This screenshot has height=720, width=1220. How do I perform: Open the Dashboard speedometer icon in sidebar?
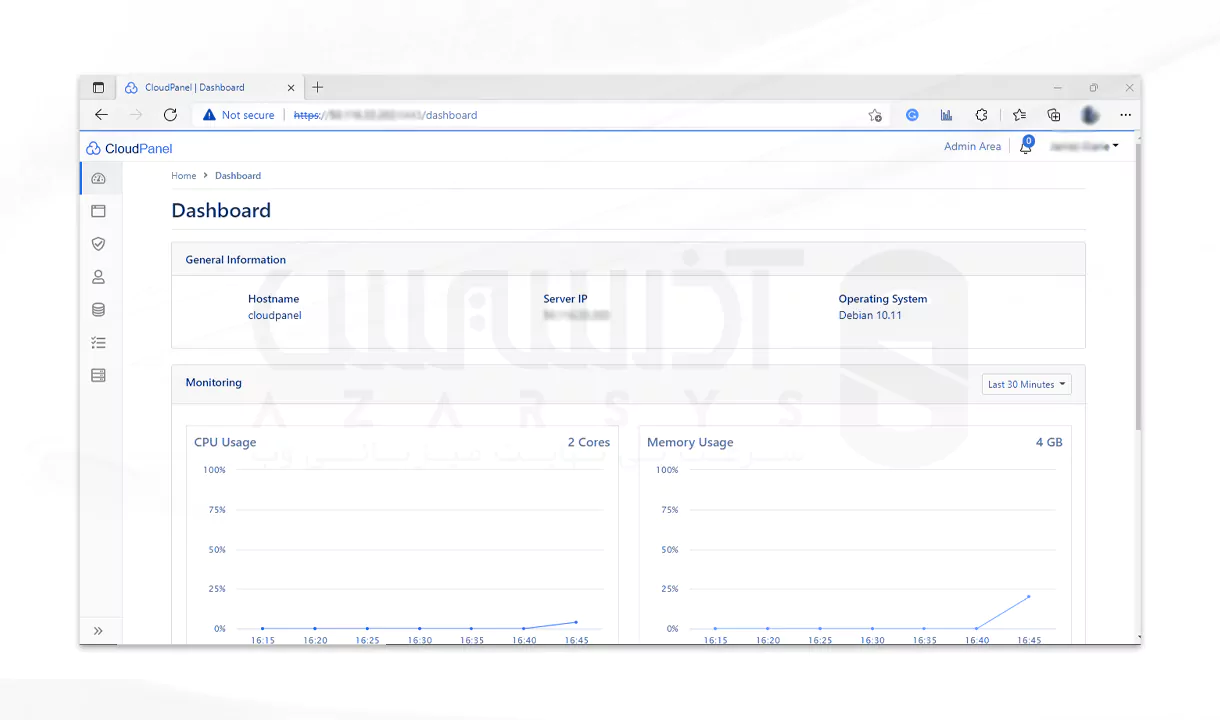(x=98, y=178)
